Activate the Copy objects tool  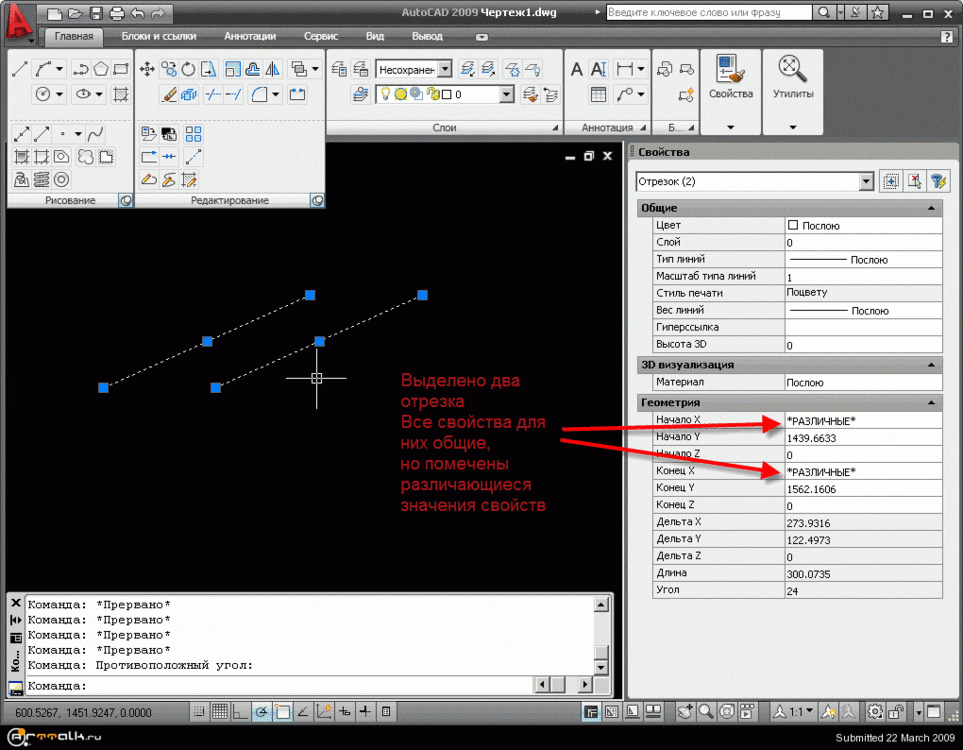(x=169, y=69)
